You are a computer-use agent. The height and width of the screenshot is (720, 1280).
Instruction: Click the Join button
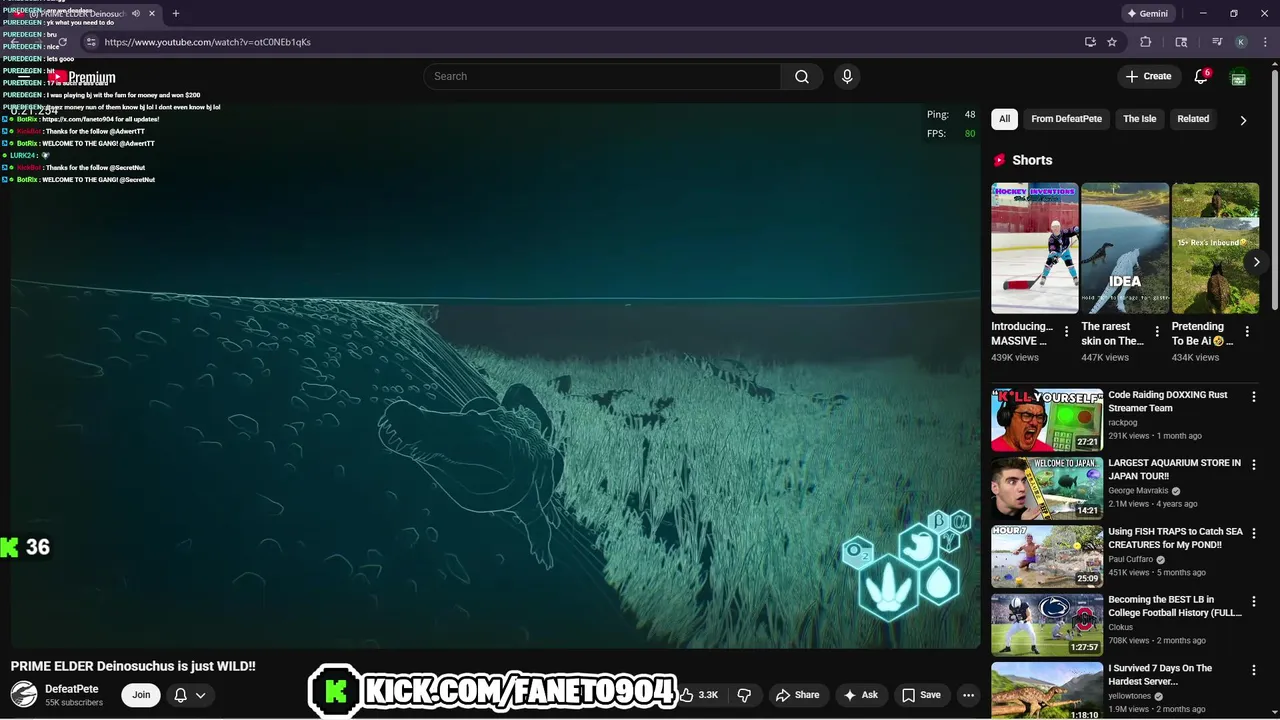[141, 695]
